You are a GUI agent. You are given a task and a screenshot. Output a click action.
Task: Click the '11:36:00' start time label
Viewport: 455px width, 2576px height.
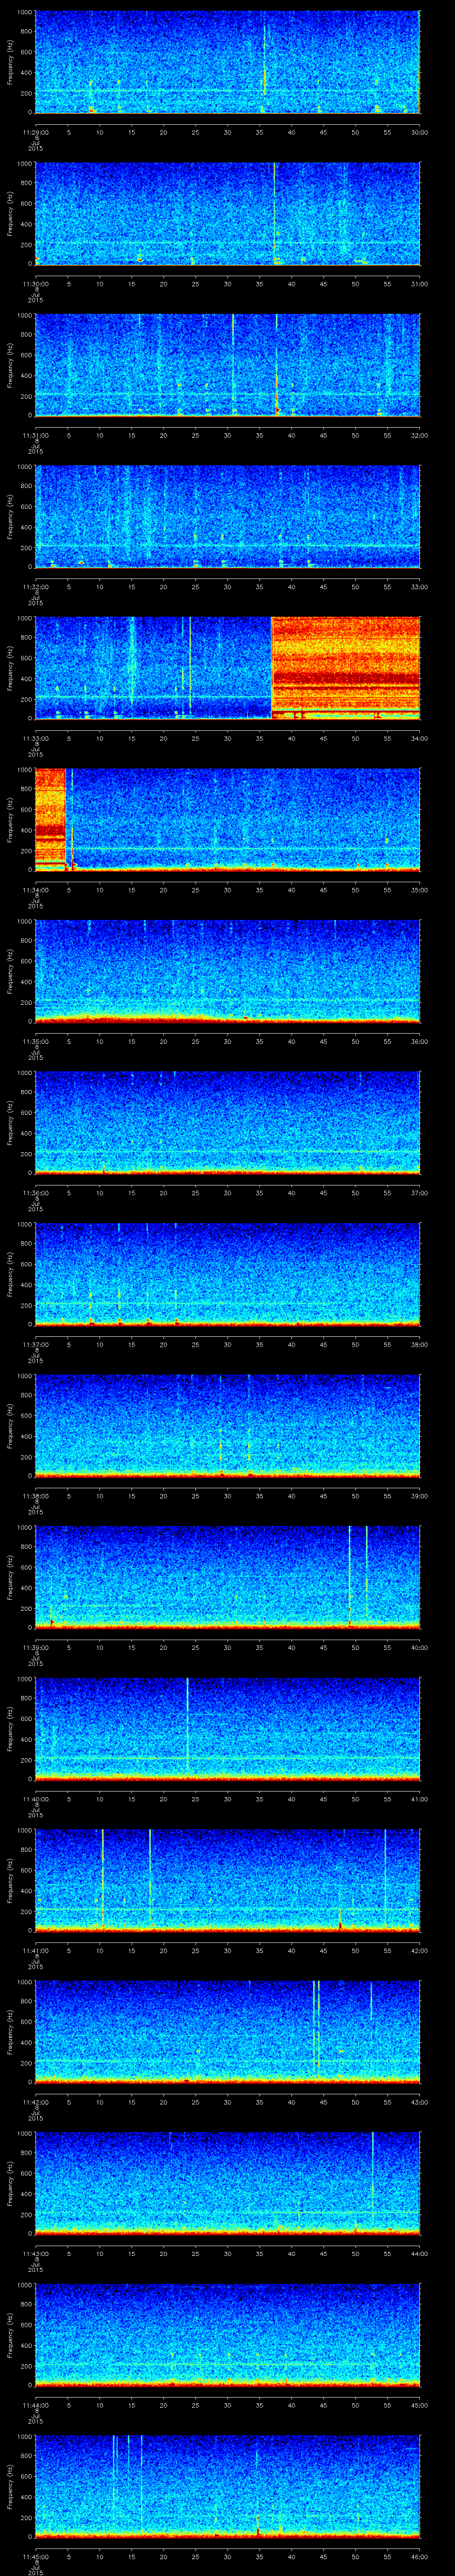(x=35, y=1192)
